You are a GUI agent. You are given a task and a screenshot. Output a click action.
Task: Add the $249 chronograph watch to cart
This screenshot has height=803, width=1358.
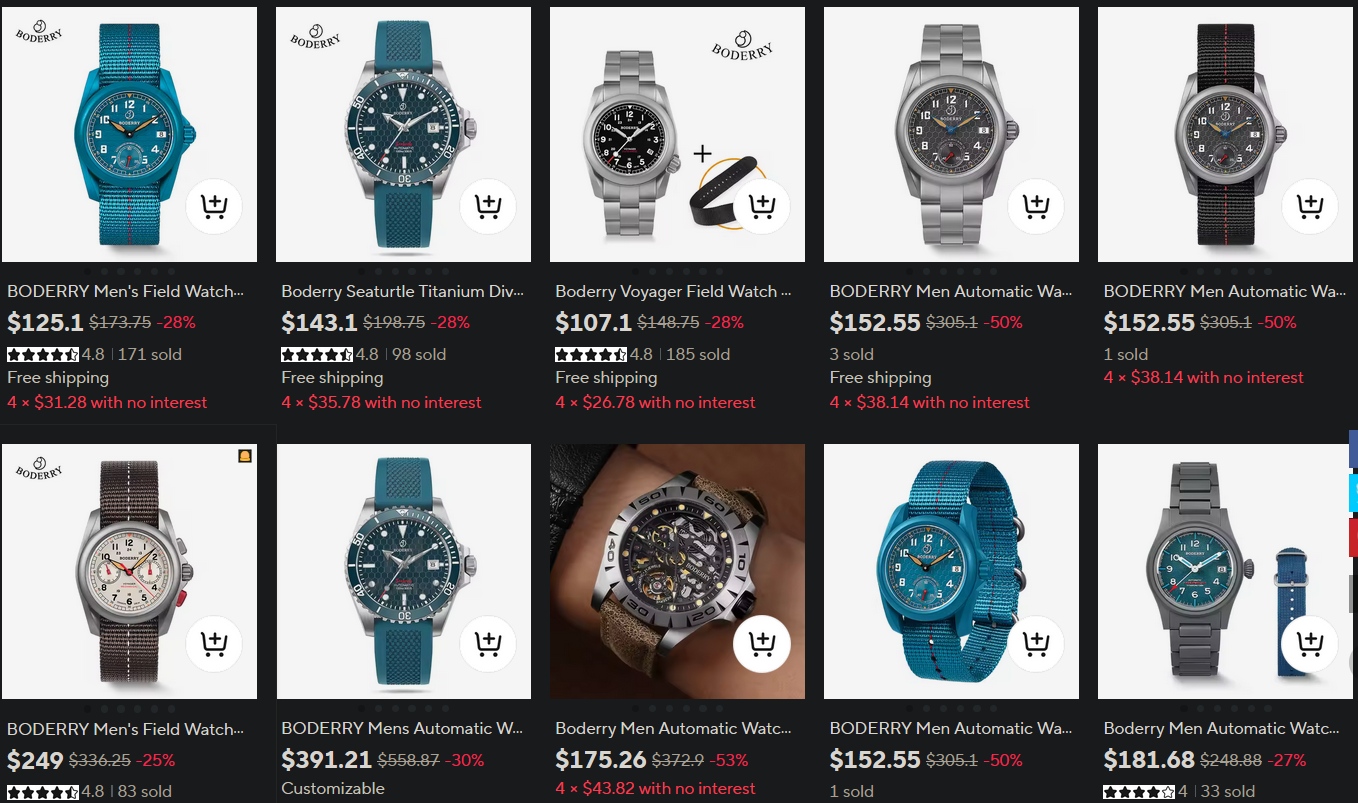click(214, 644)
